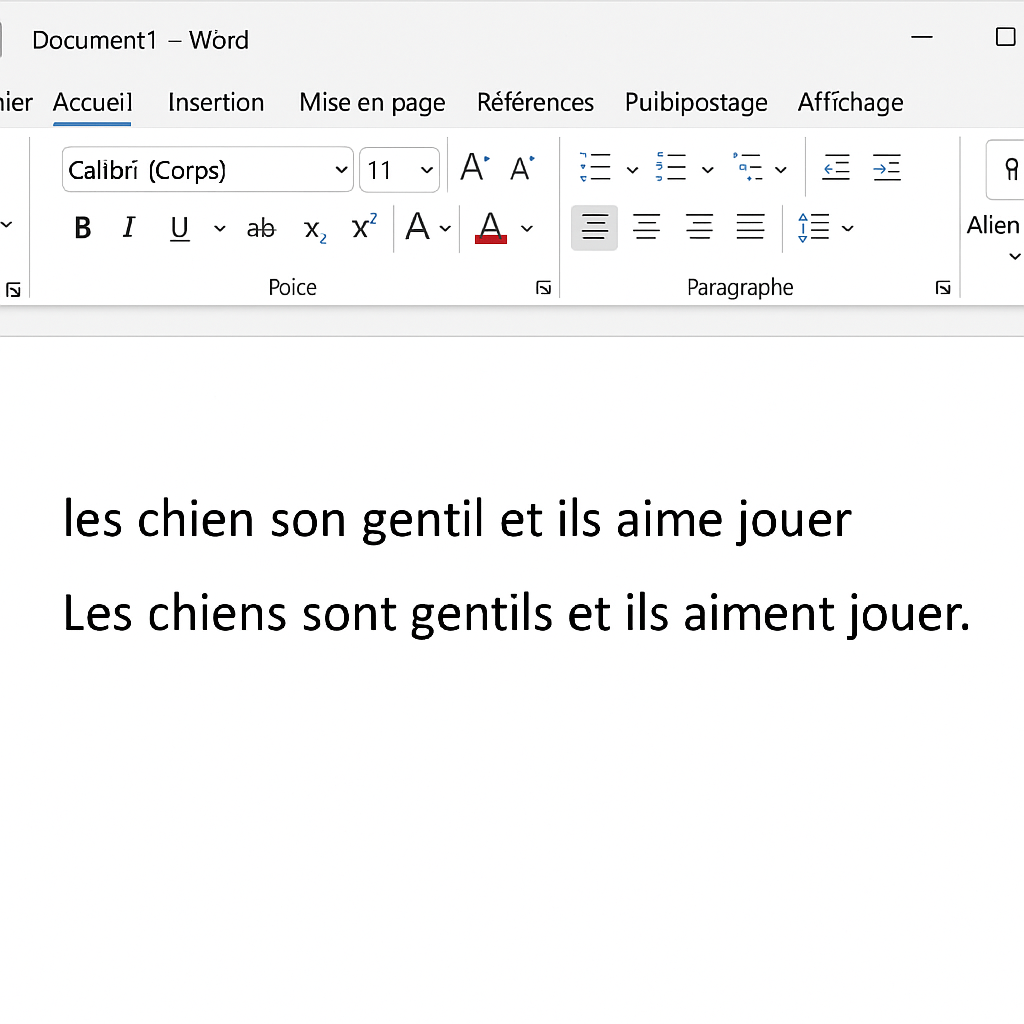Toggle italic formatting
The image size is (1024, 1024).
[x=128, y=228]
